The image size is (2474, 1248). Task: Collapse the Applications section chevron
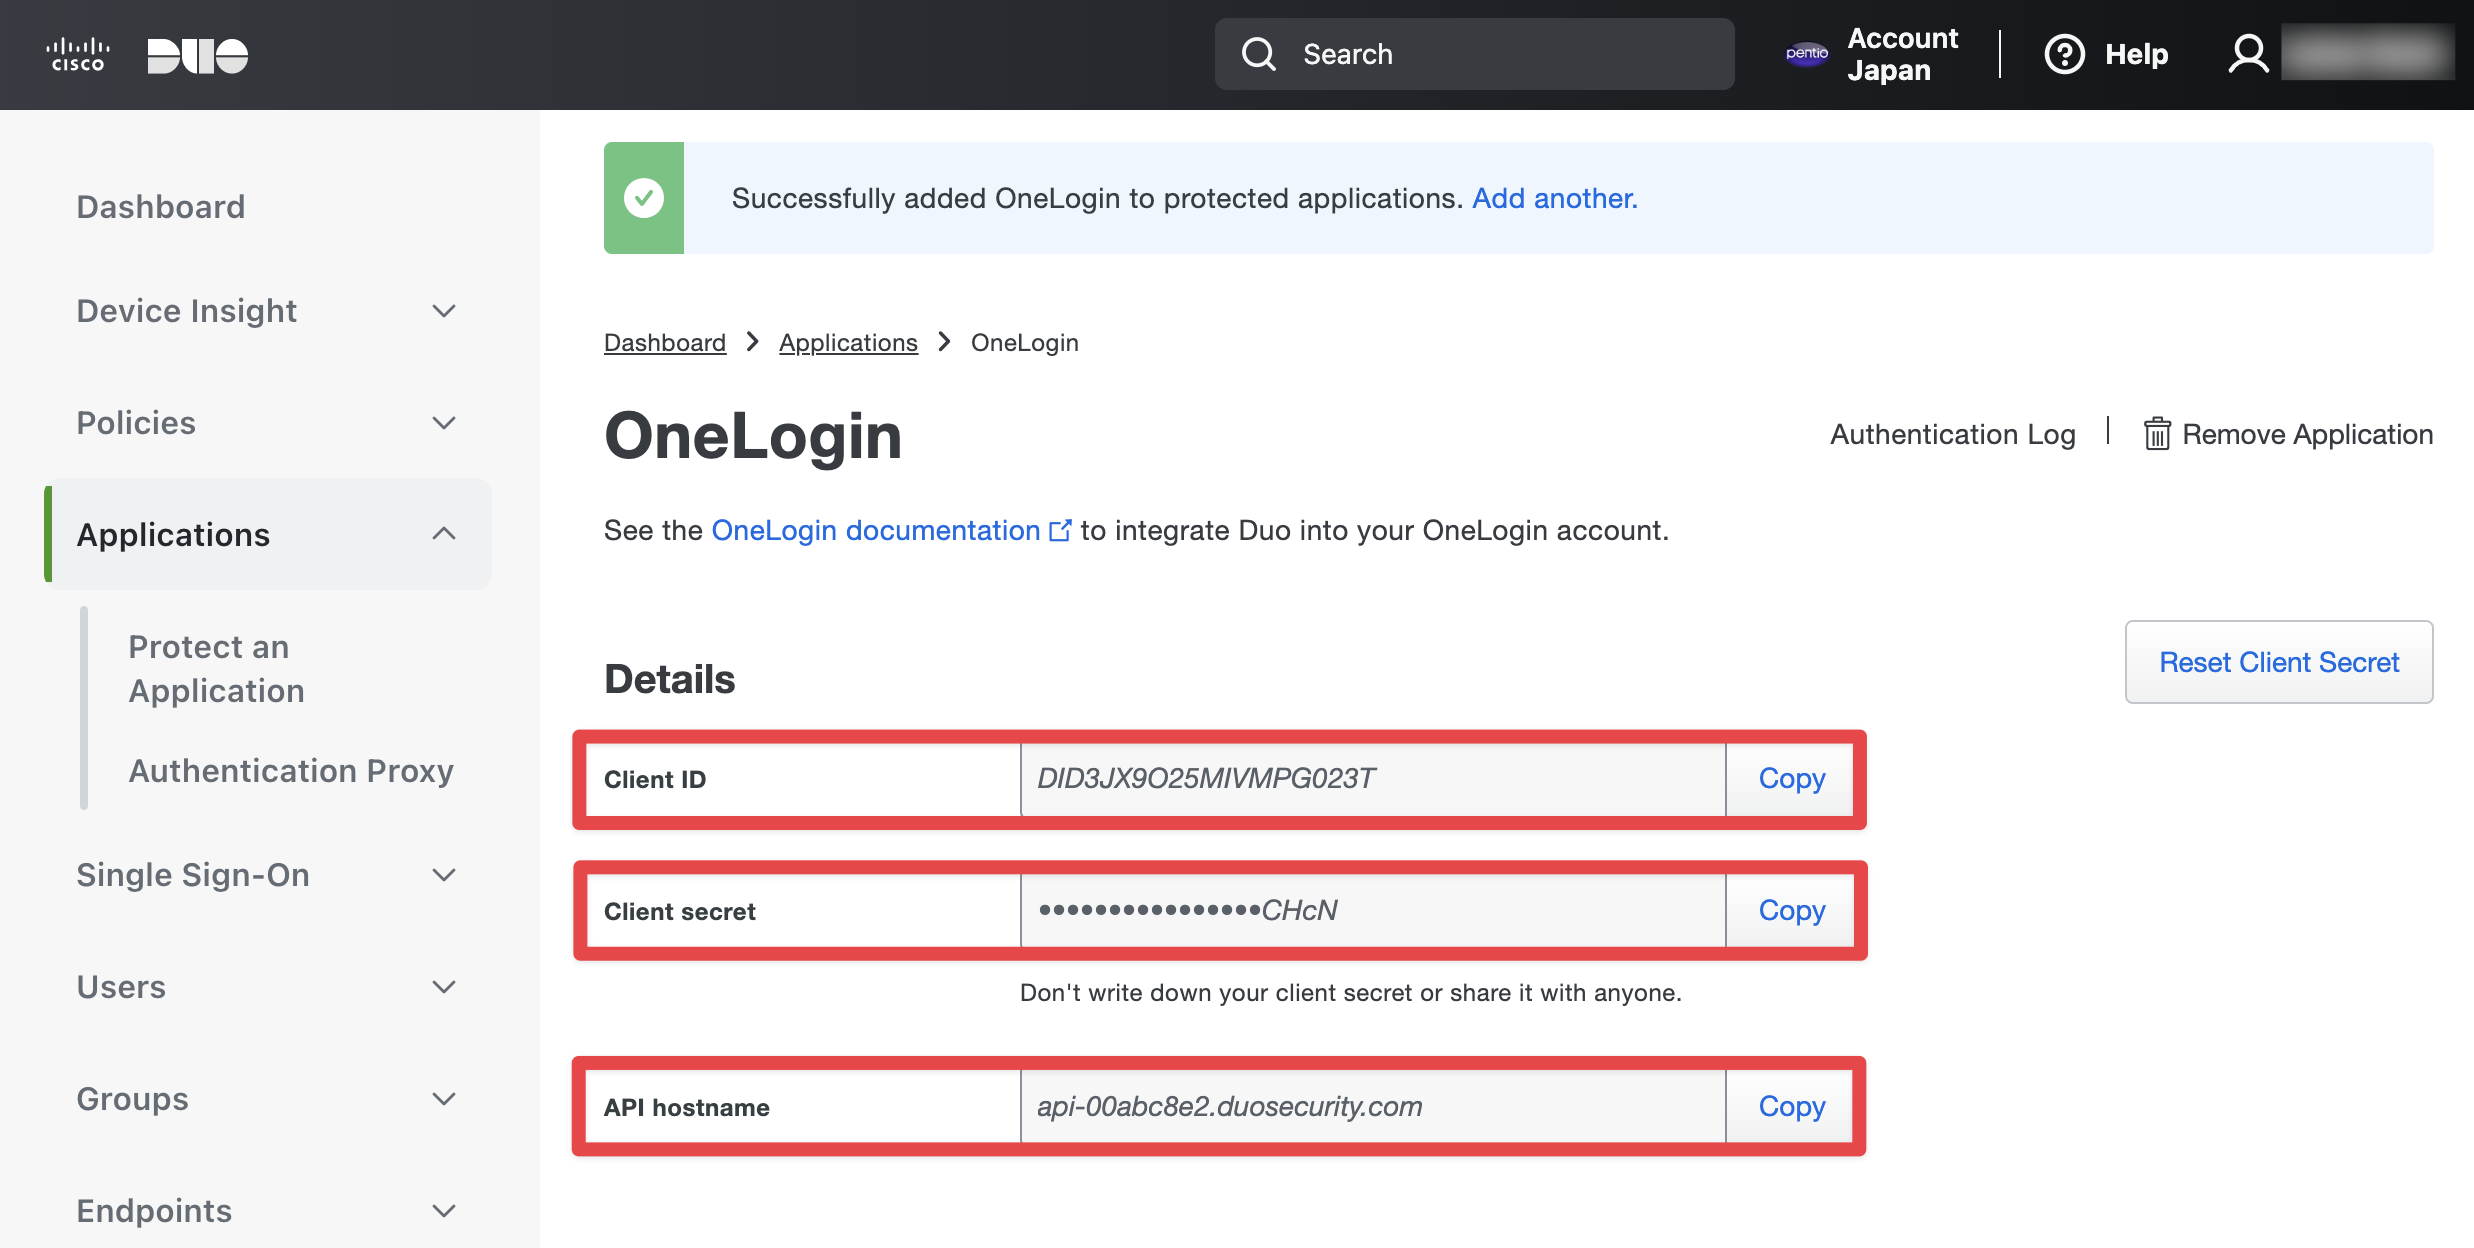click(444, 534)
